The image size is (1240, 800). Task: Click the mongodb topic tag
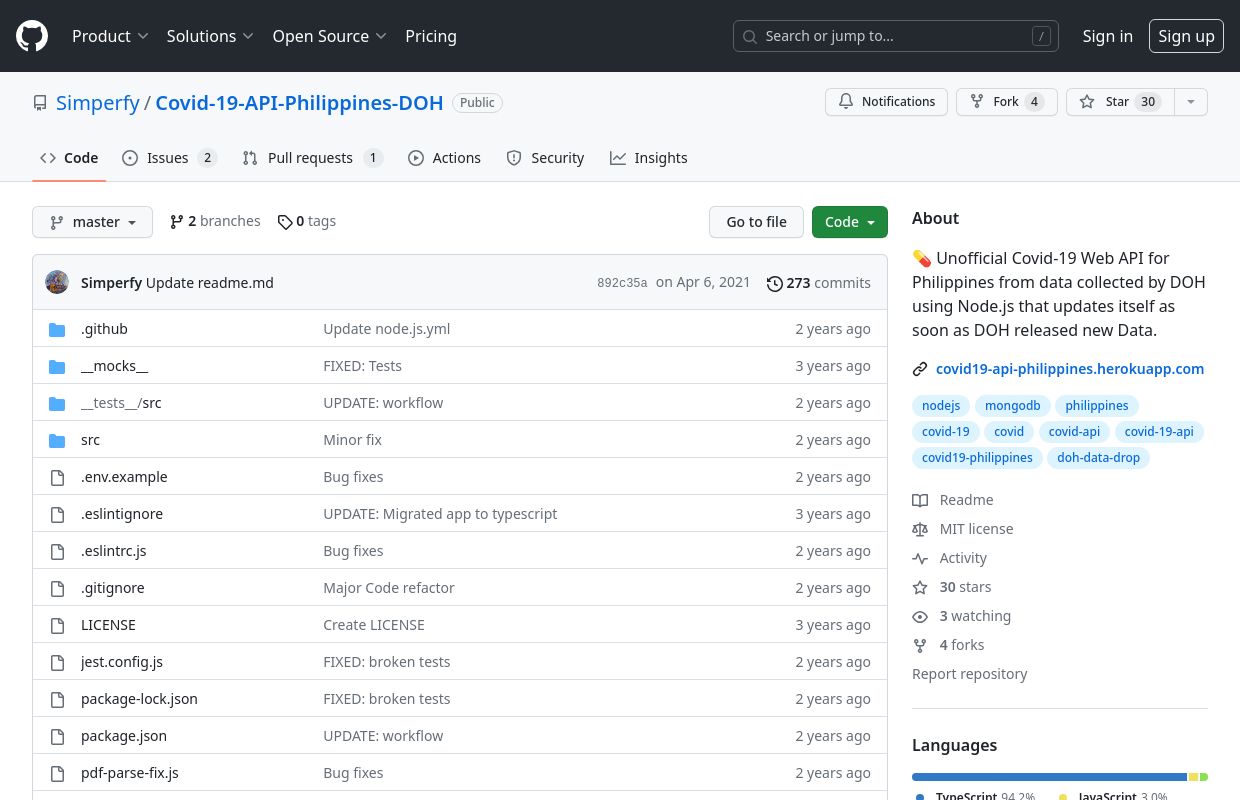pyautogui.click(x=1013, y=406)
